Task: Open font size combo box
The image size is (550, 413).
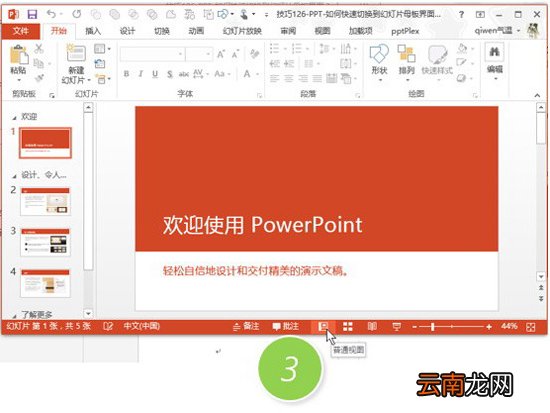Action: 199,54
